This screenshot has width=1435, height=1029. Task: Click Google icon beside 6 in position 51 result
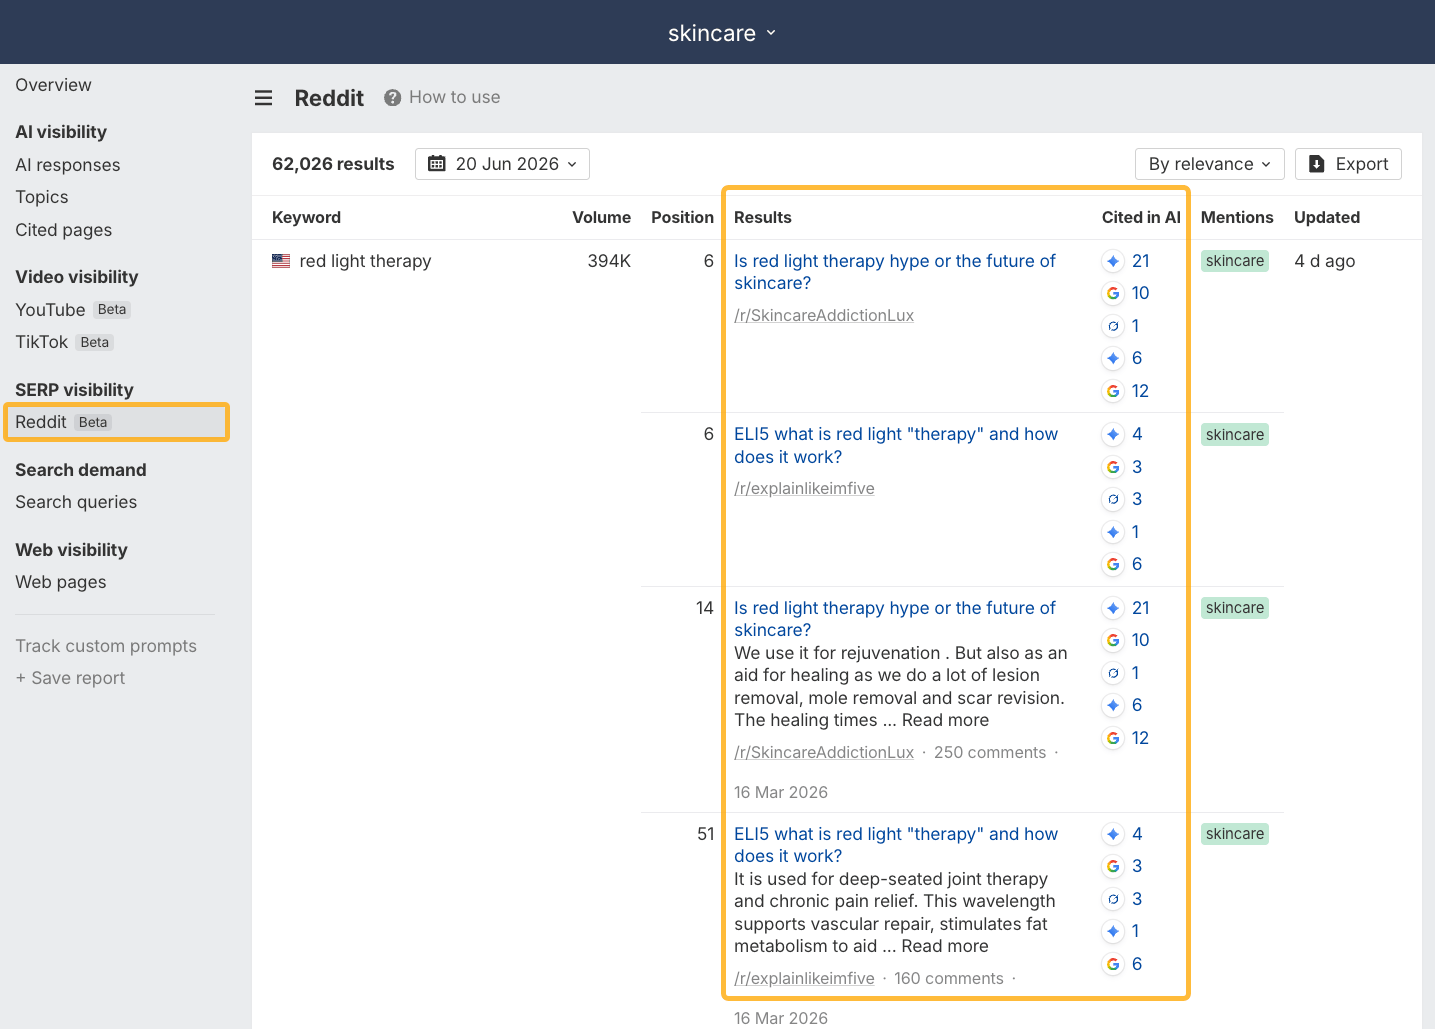click(x=1113, y=964)
